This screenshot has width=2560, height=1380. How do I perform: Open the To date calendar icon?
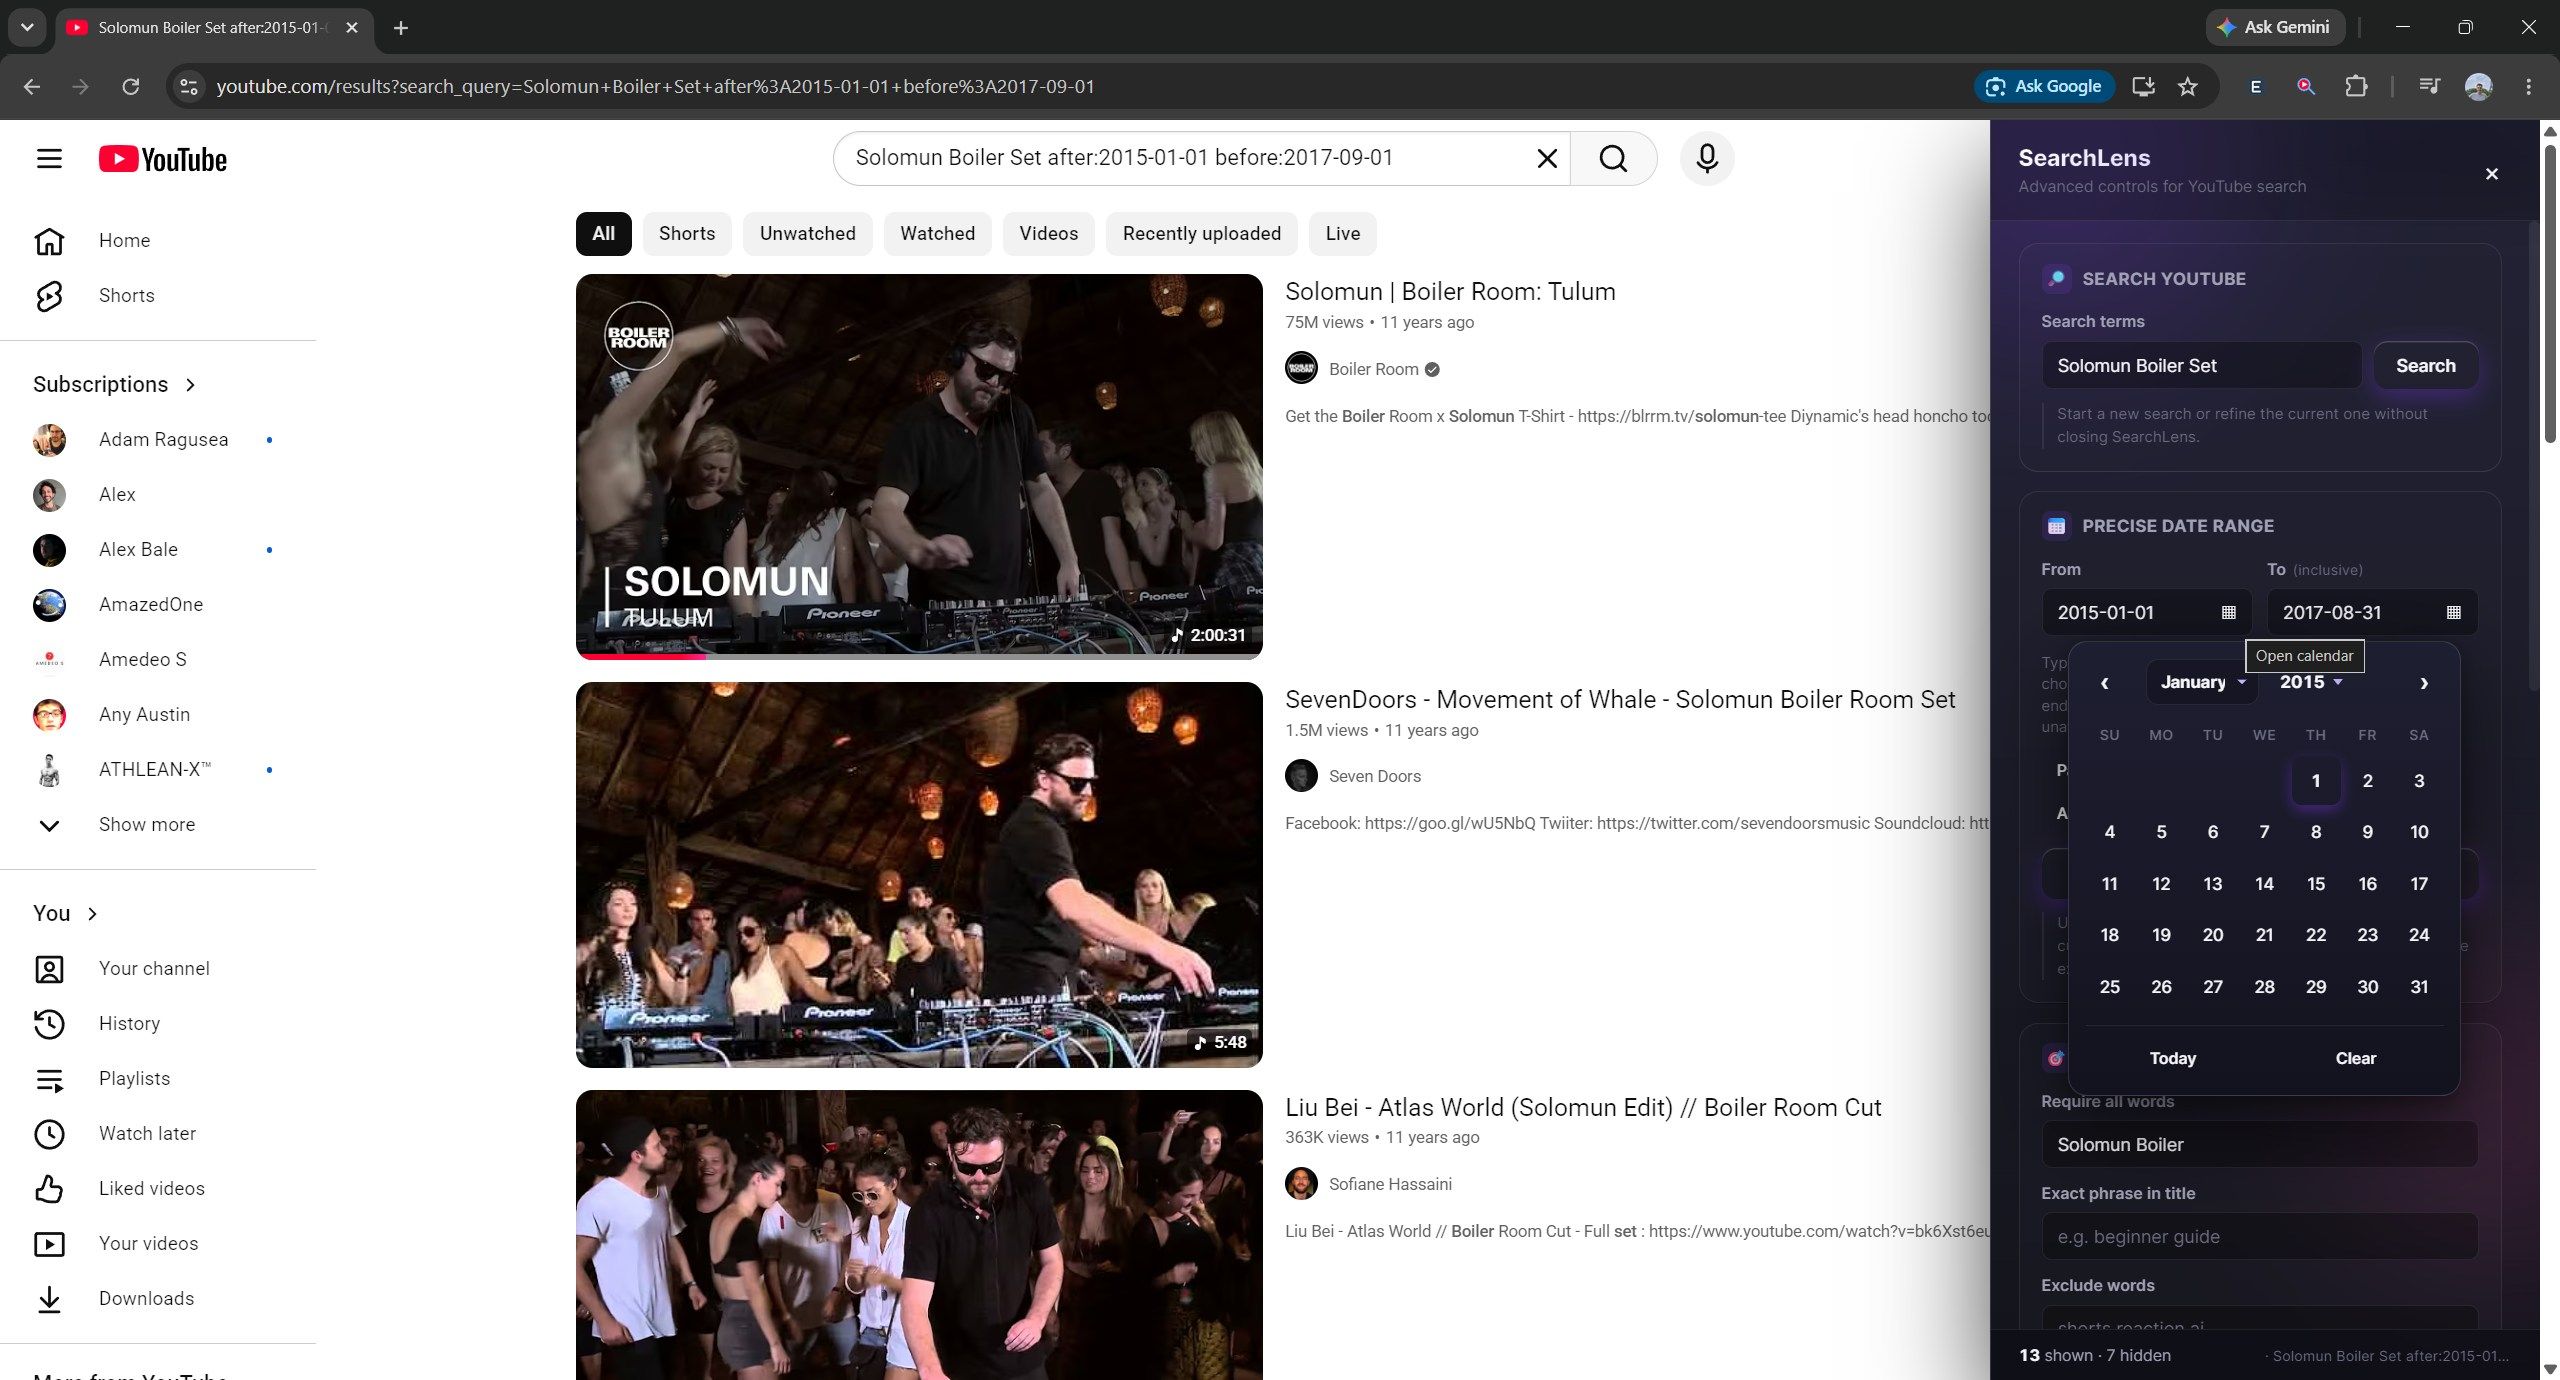(x=2453, y=612)
